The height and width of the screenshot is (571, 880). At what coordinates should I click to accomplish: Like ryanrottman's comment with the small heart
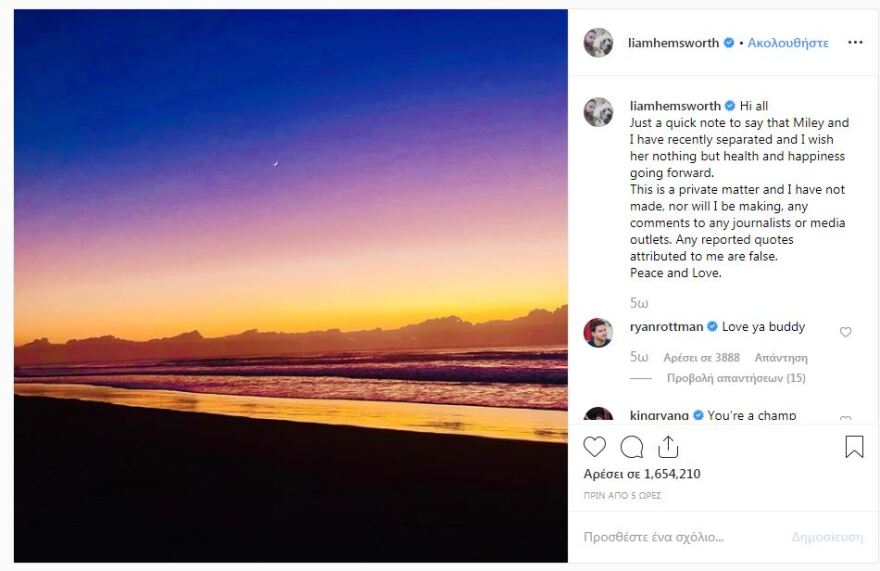(x=845, y=332)
